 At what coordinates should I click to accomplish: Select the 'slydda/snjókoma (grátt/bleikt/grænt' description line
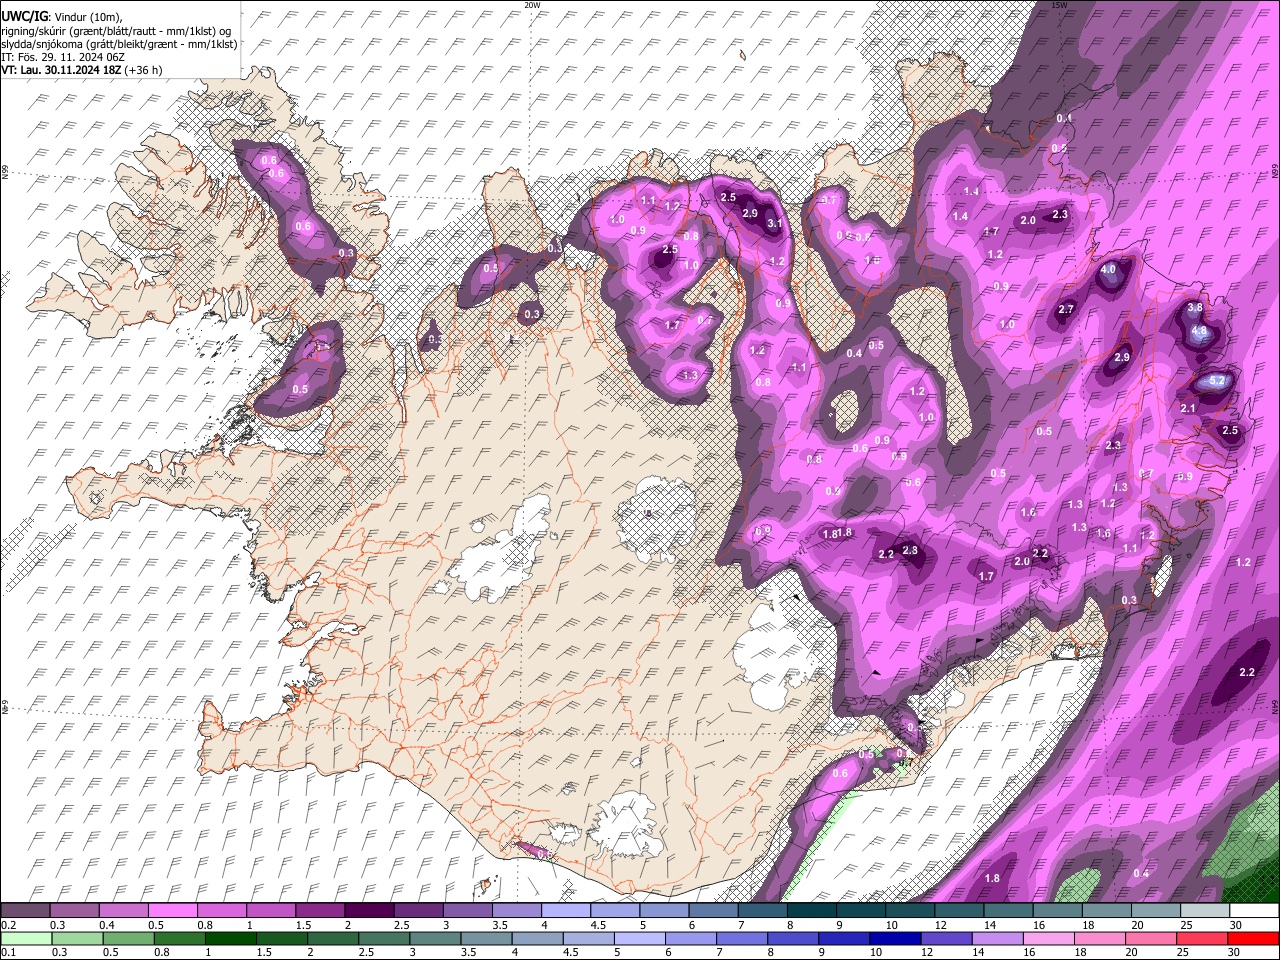(x=119, y=44)
